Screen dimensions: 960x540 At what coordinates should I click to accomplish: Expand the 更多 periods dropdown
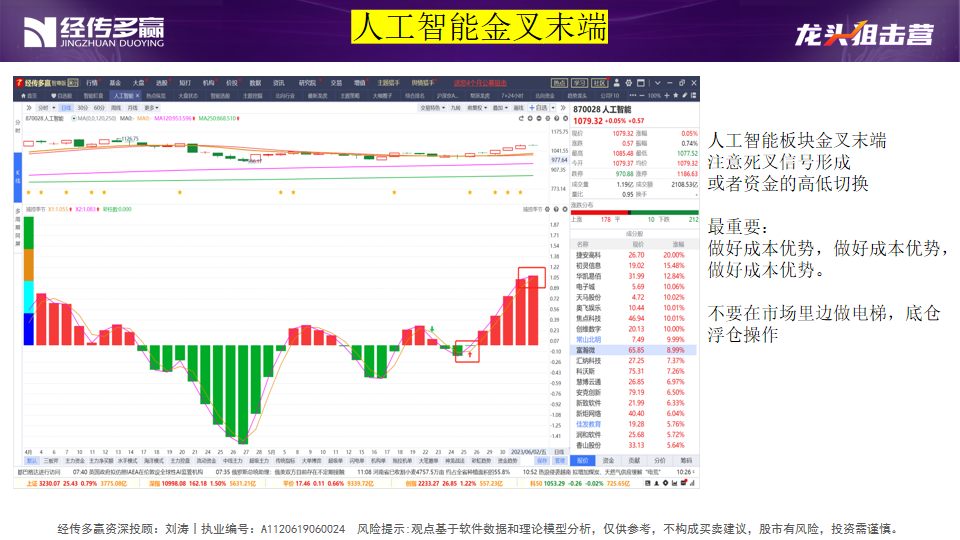tap(151, 108)
